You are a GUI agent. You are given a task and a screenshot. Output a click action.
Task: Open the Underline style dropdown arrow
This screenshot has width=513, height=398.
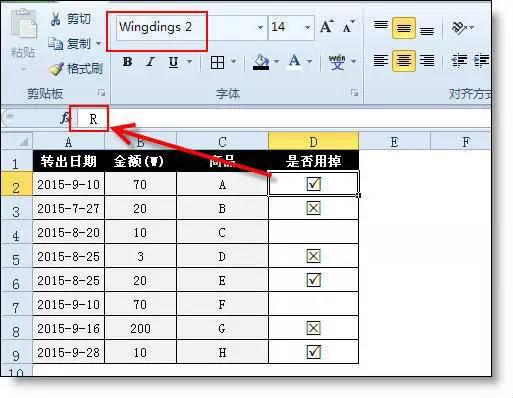tap(189, 62)
